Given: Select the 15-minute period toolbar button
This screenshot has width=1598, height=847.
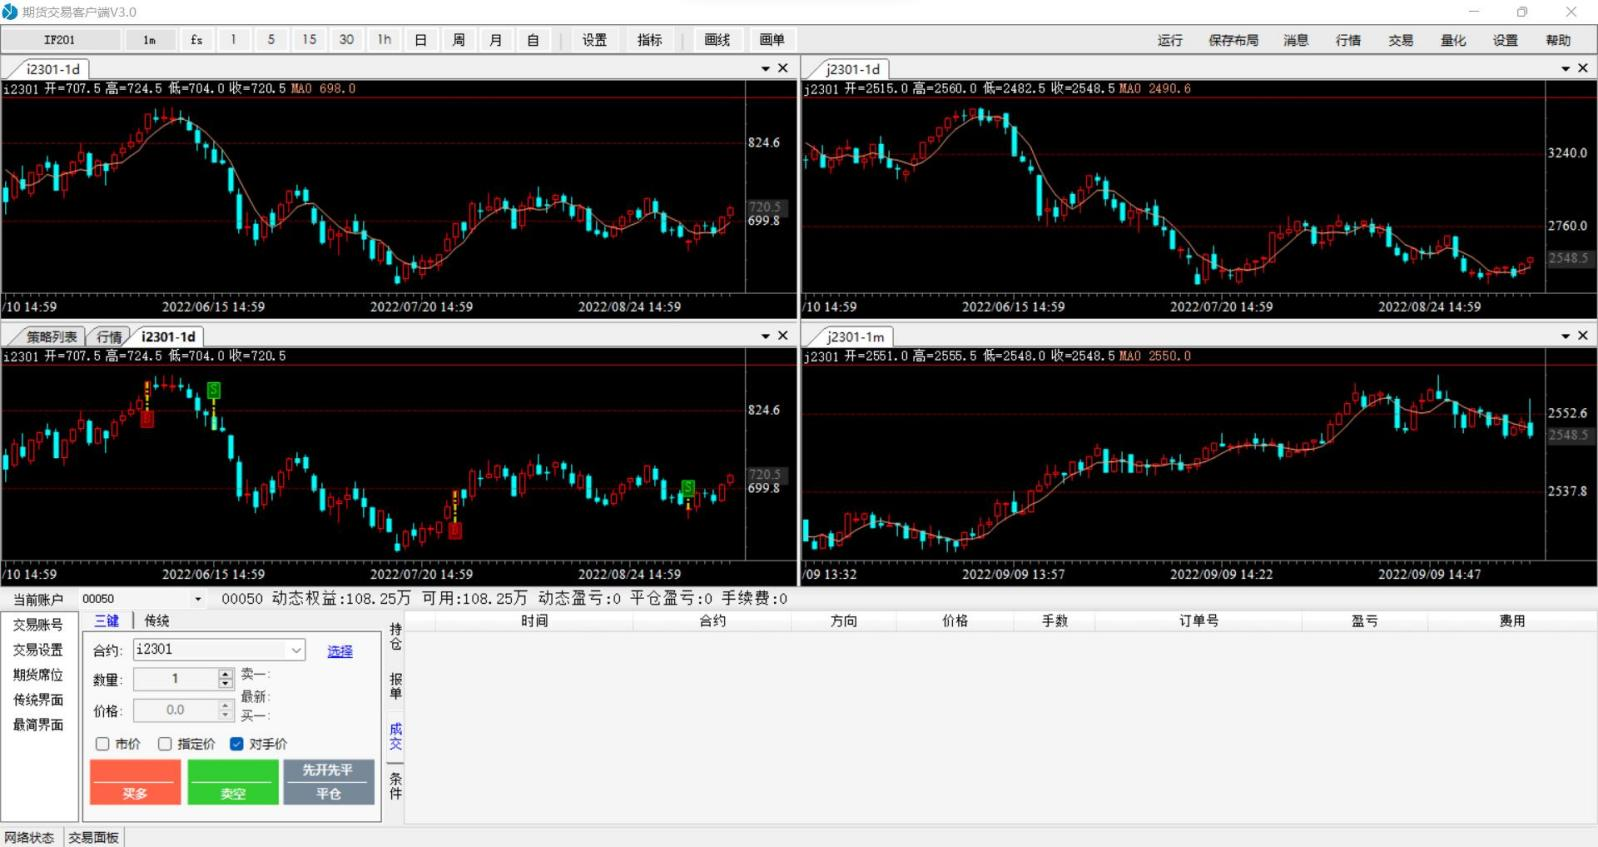Looking at the screenshot, I should click(309, 40).
